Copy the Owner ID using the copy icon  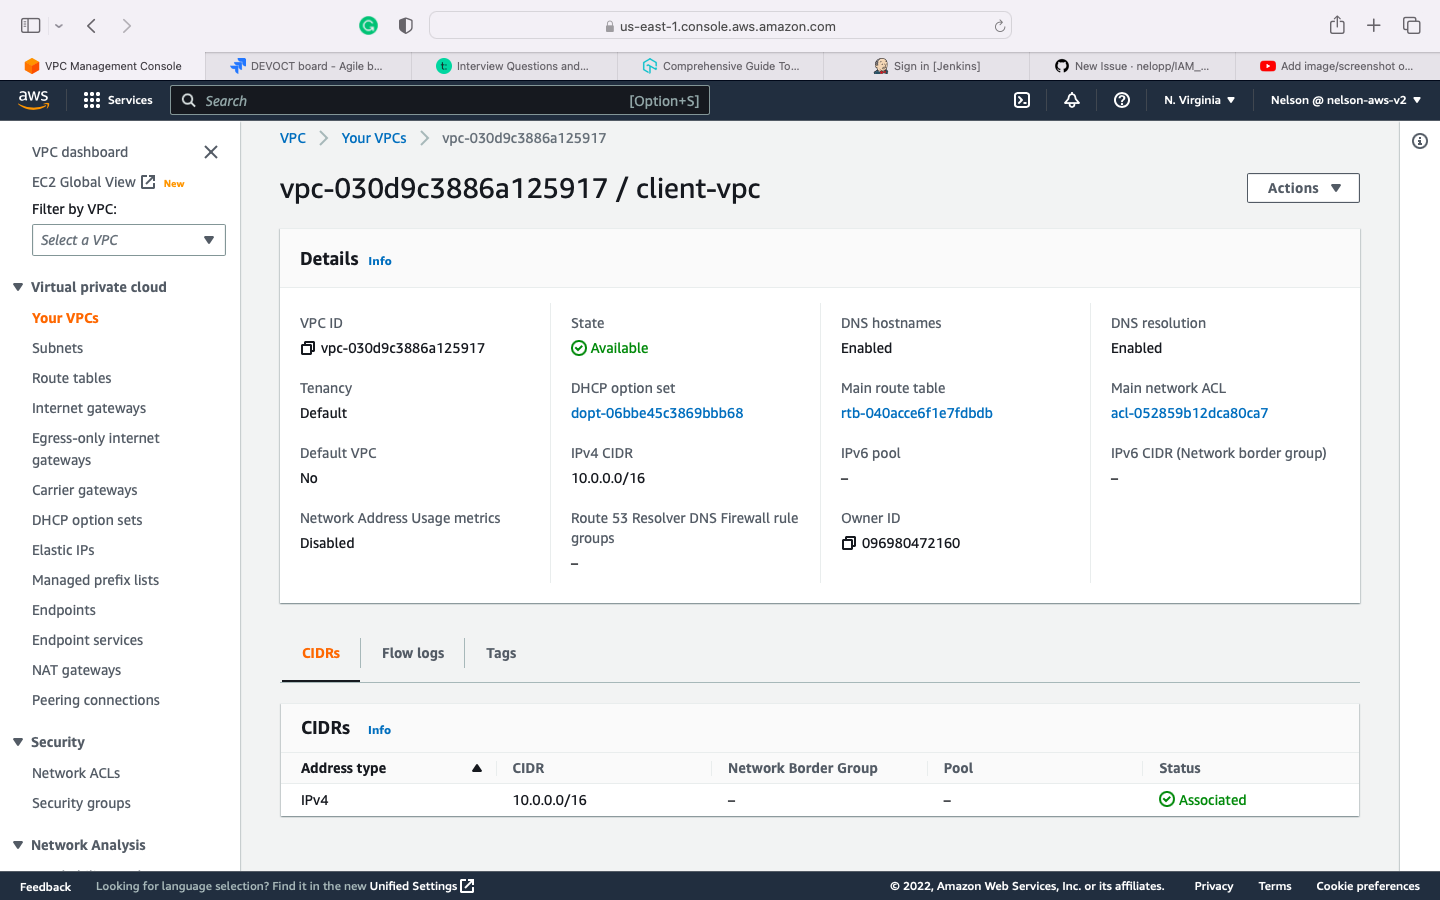(849, 543)
